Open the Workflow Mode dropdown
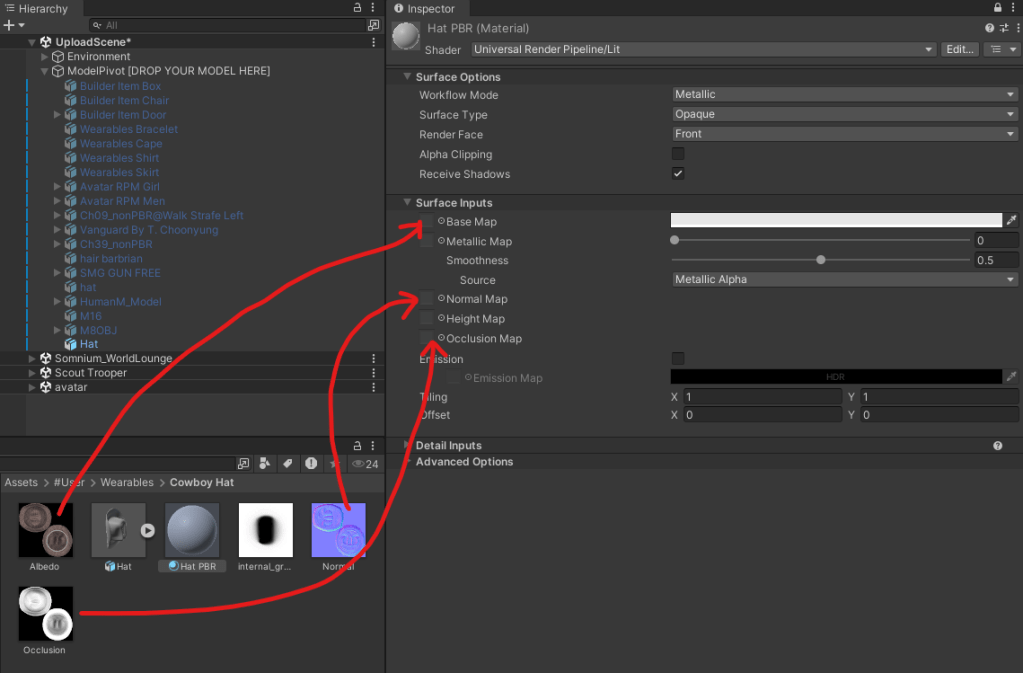The width and height of the screenshot is (1023, 673). tap(845, 95)
